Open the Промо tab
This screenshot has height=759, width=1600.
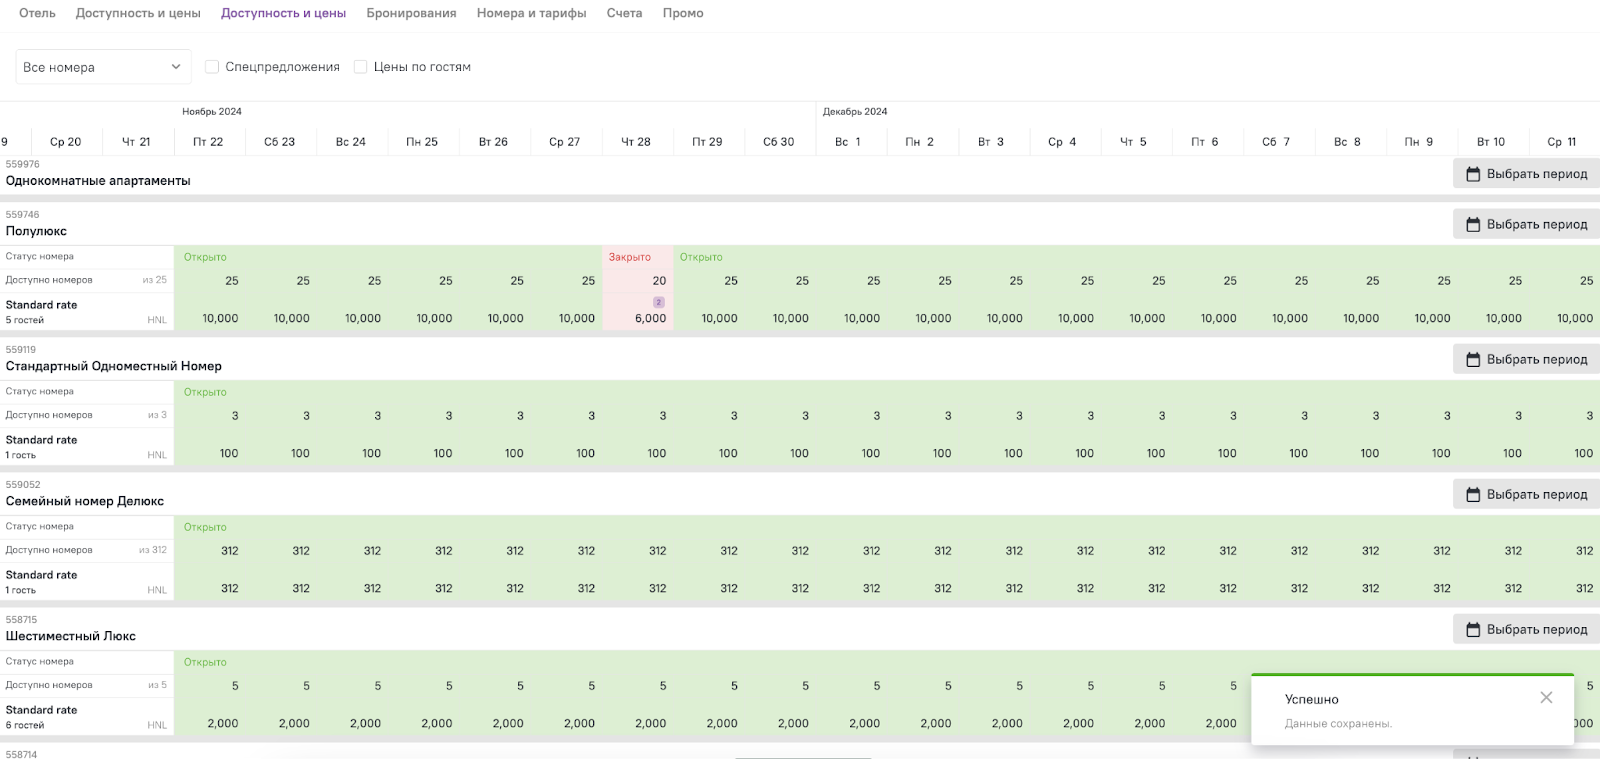point(683,13)
